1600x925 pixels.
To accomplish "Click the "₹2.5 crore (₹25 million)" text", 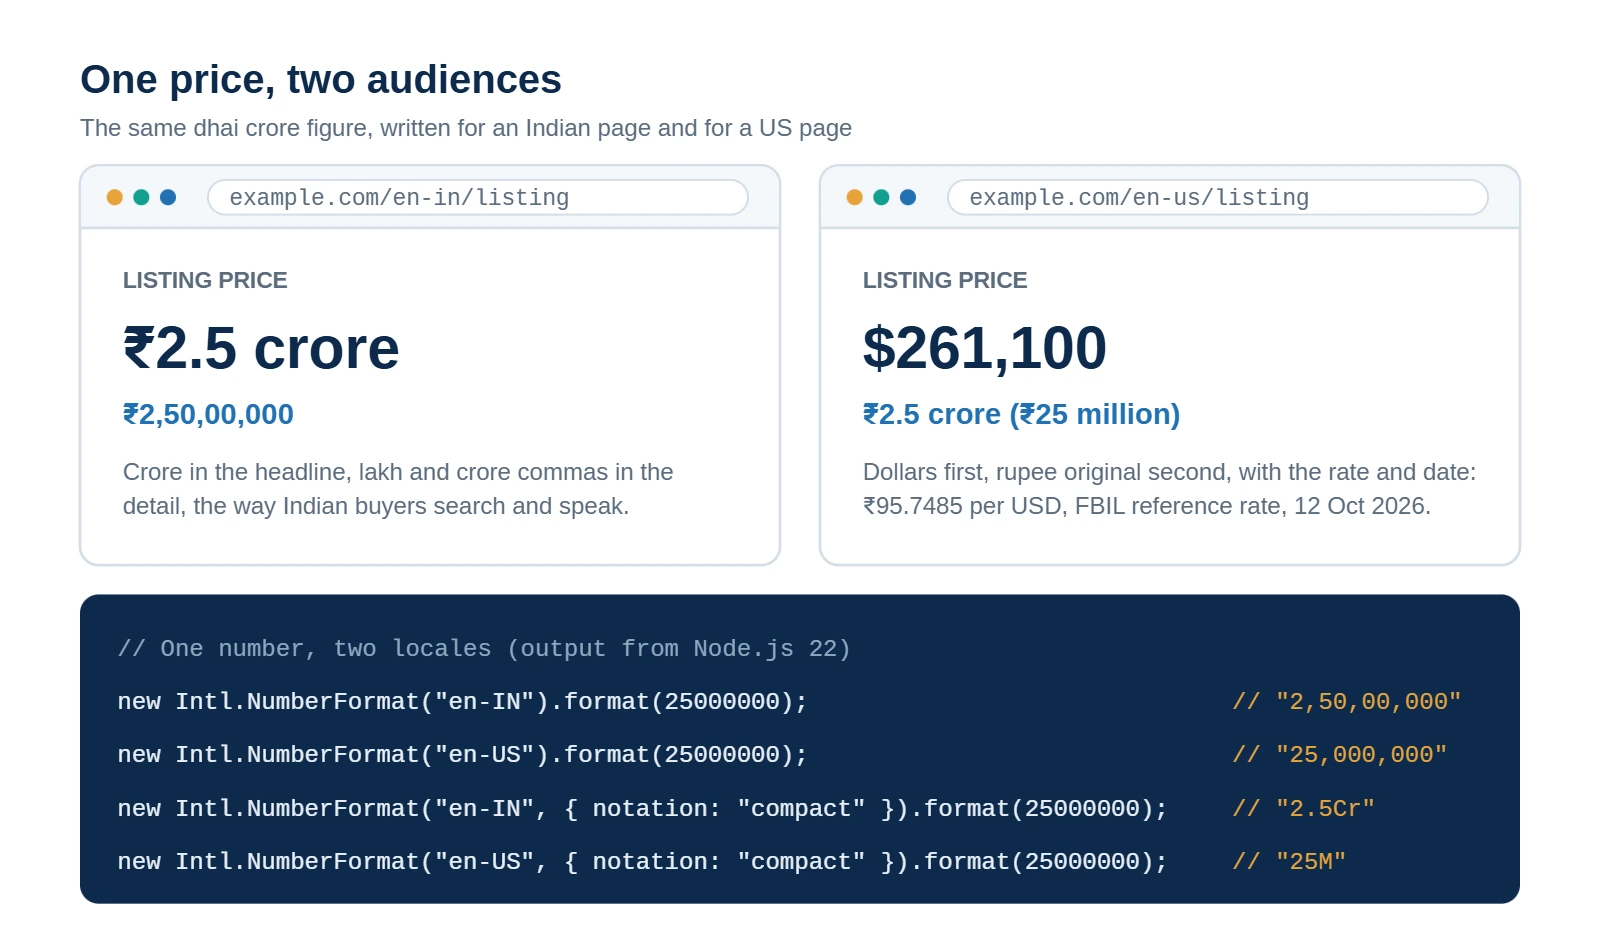I will click(1021, 414).
